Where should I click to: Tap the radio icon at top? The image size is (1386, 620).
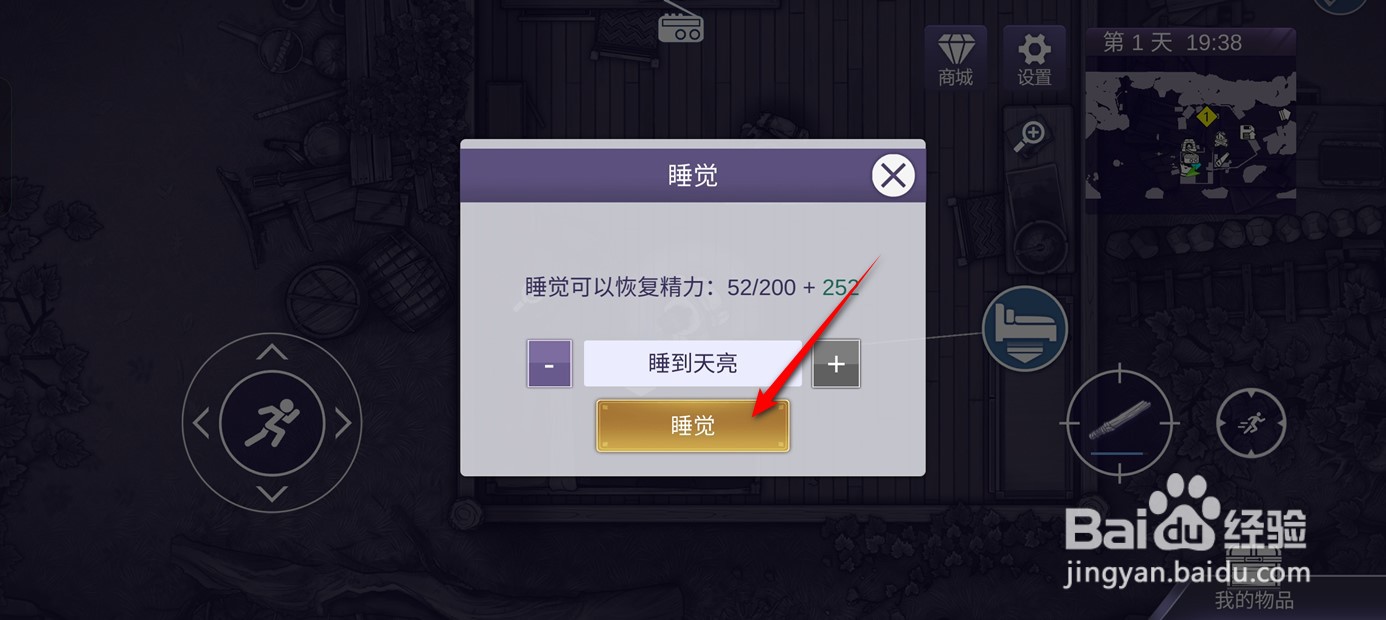coord(681,28)
